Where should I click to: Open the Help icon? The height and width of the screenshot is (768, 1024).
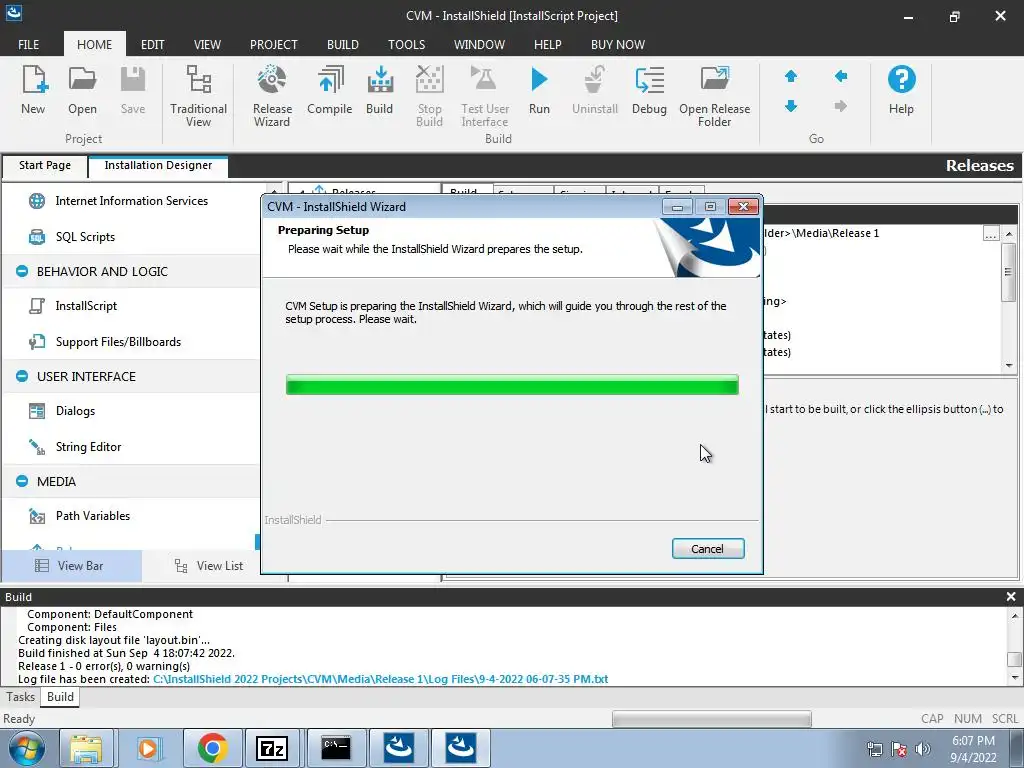point(901,90)
